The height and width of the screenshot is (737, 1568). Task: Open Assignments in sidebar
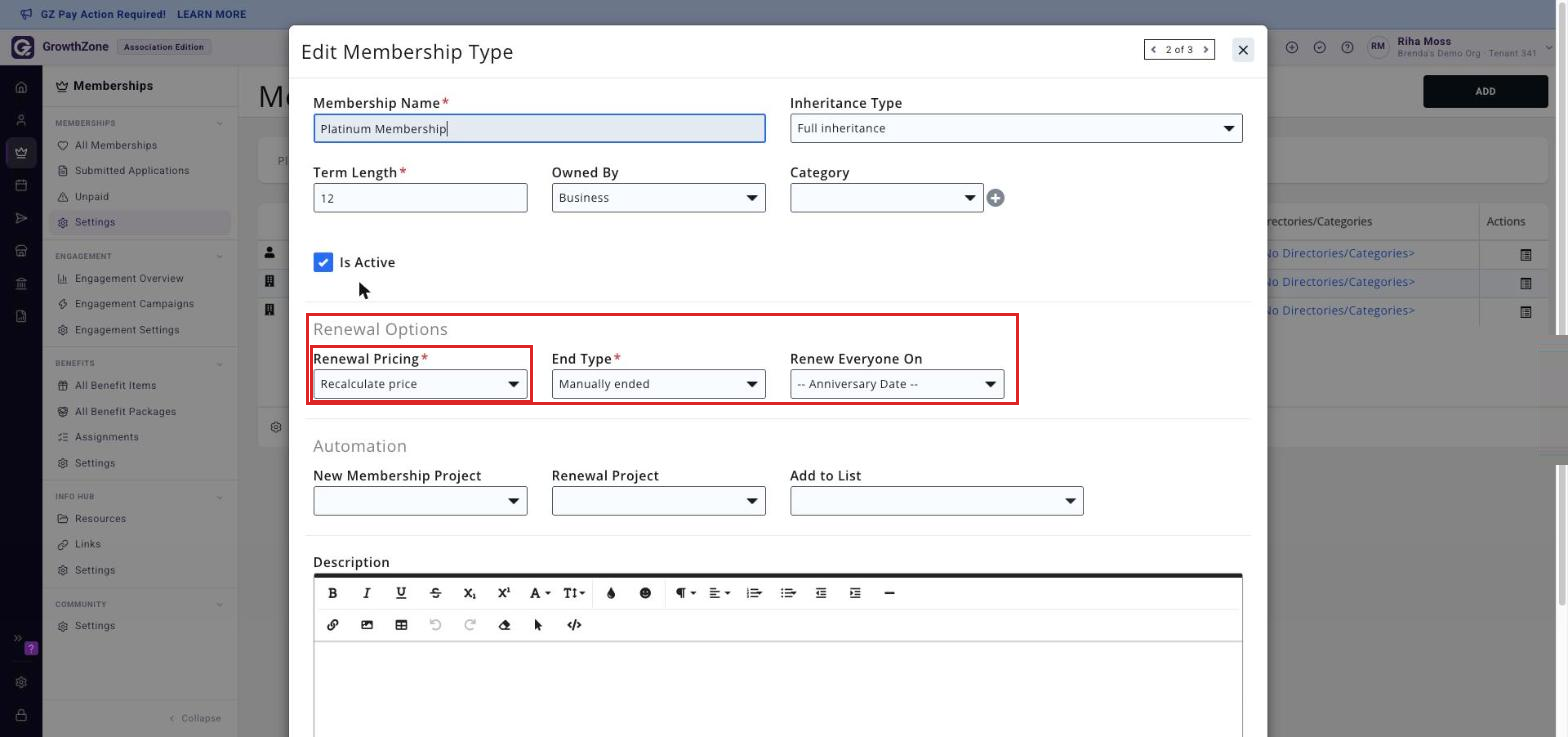pyautogui.click(x=106, y=437)
